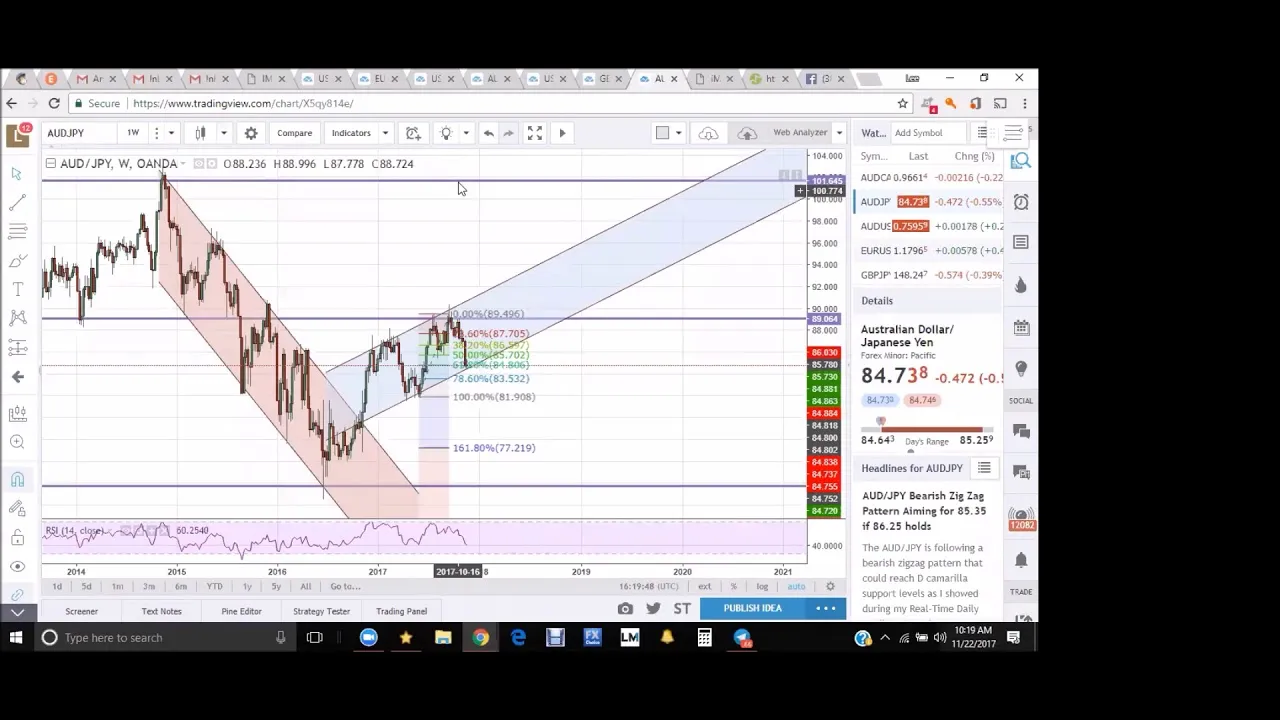
Task: Share idea to StockTwits ST icon
Action: (x=682, y=608)
